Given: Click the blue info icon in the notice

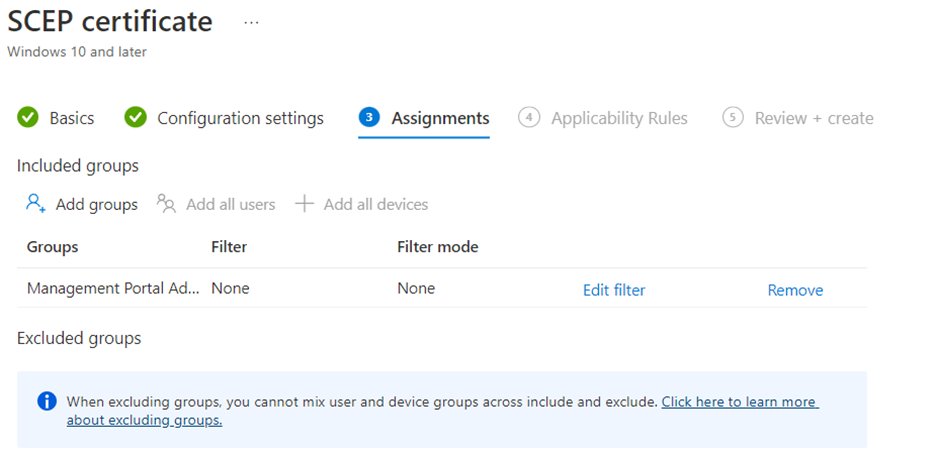Looking at the screenshot, I should click(x=46, y=401).
